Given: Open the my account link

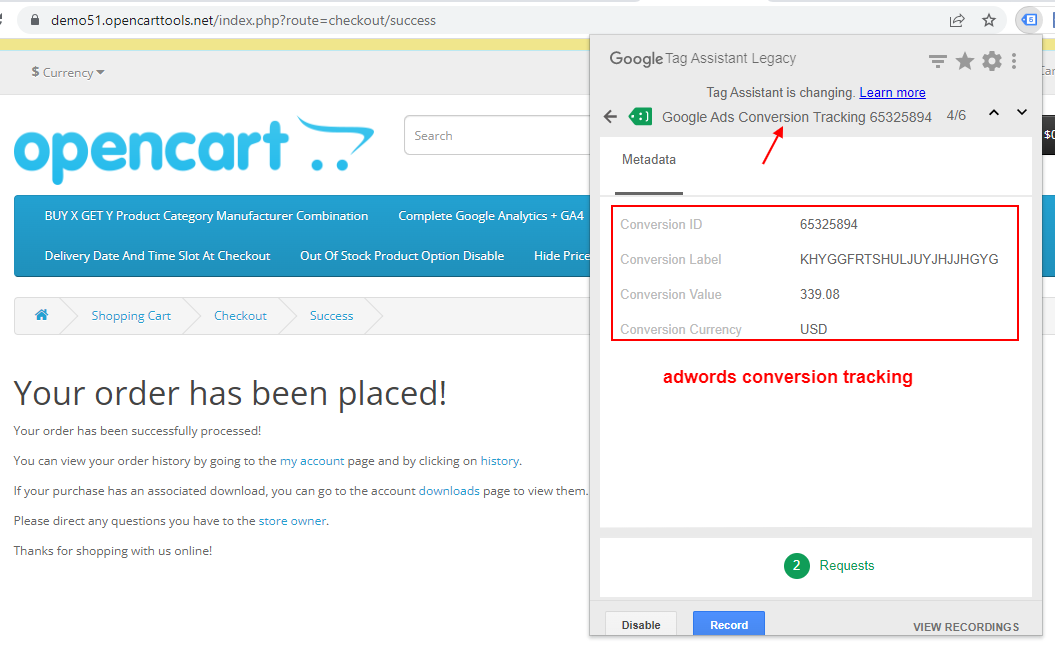Looking at the screenshot, I should pyautogui.click(x=312, y=461).
